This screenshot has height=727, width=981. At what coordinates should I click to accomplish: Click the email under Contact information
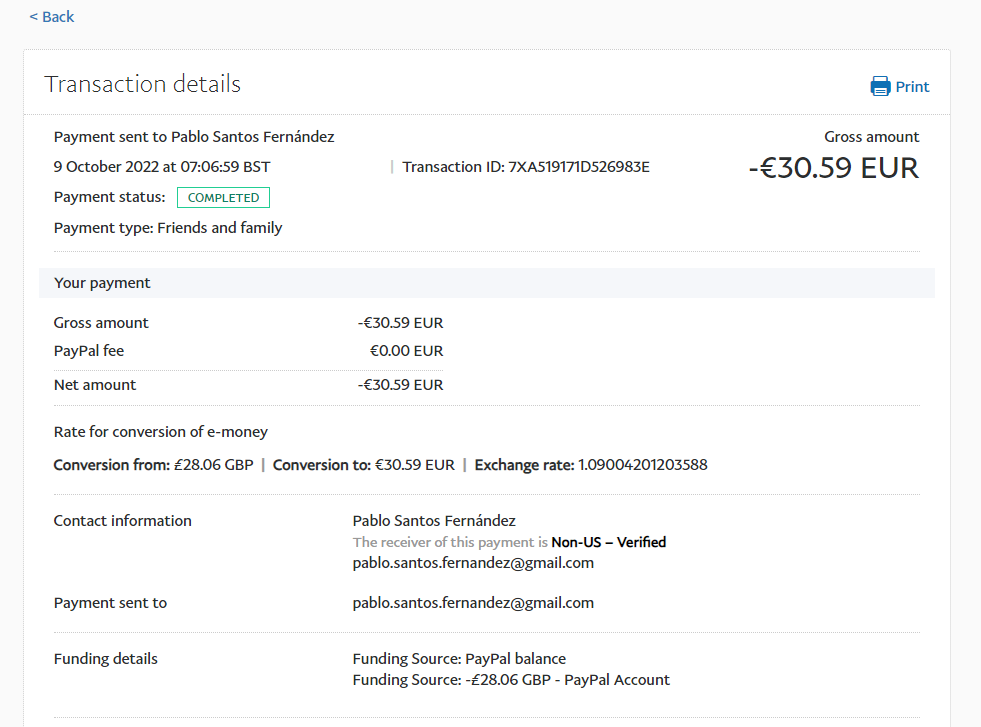point(473,563)
